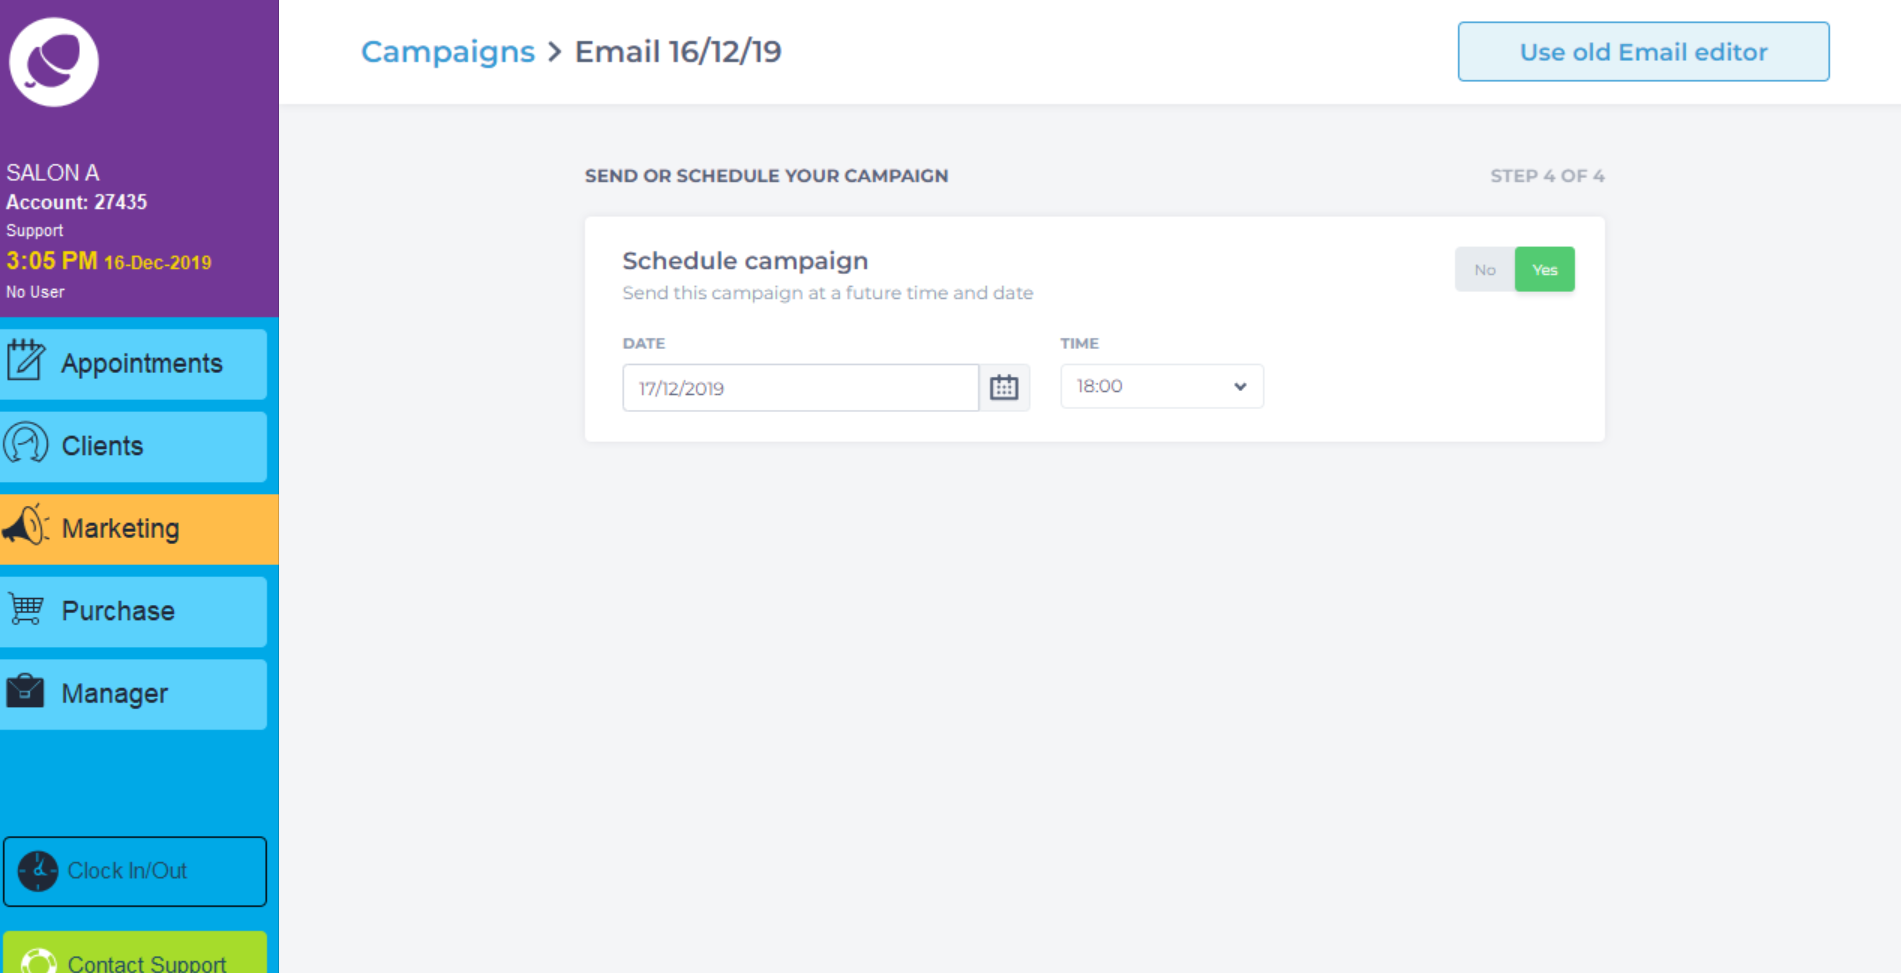Click the Contact Support lifebuoy icon
This screenshot has height=973, width=1901.
pos(39,961)
